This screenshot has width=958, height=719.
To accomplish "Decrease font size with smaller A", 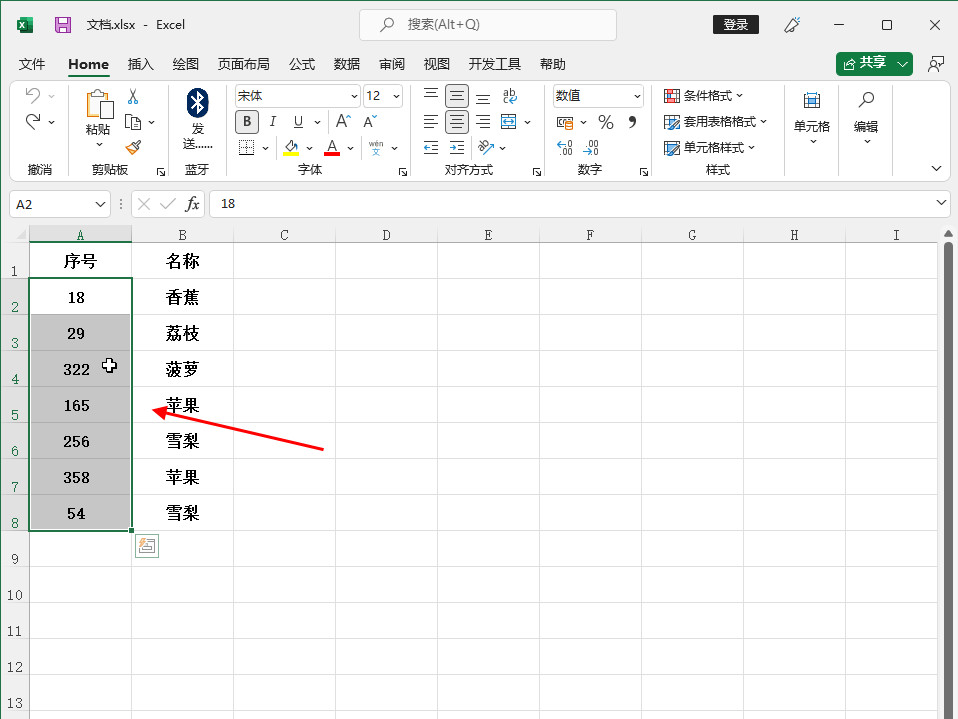I will click(x=370, y=122).
